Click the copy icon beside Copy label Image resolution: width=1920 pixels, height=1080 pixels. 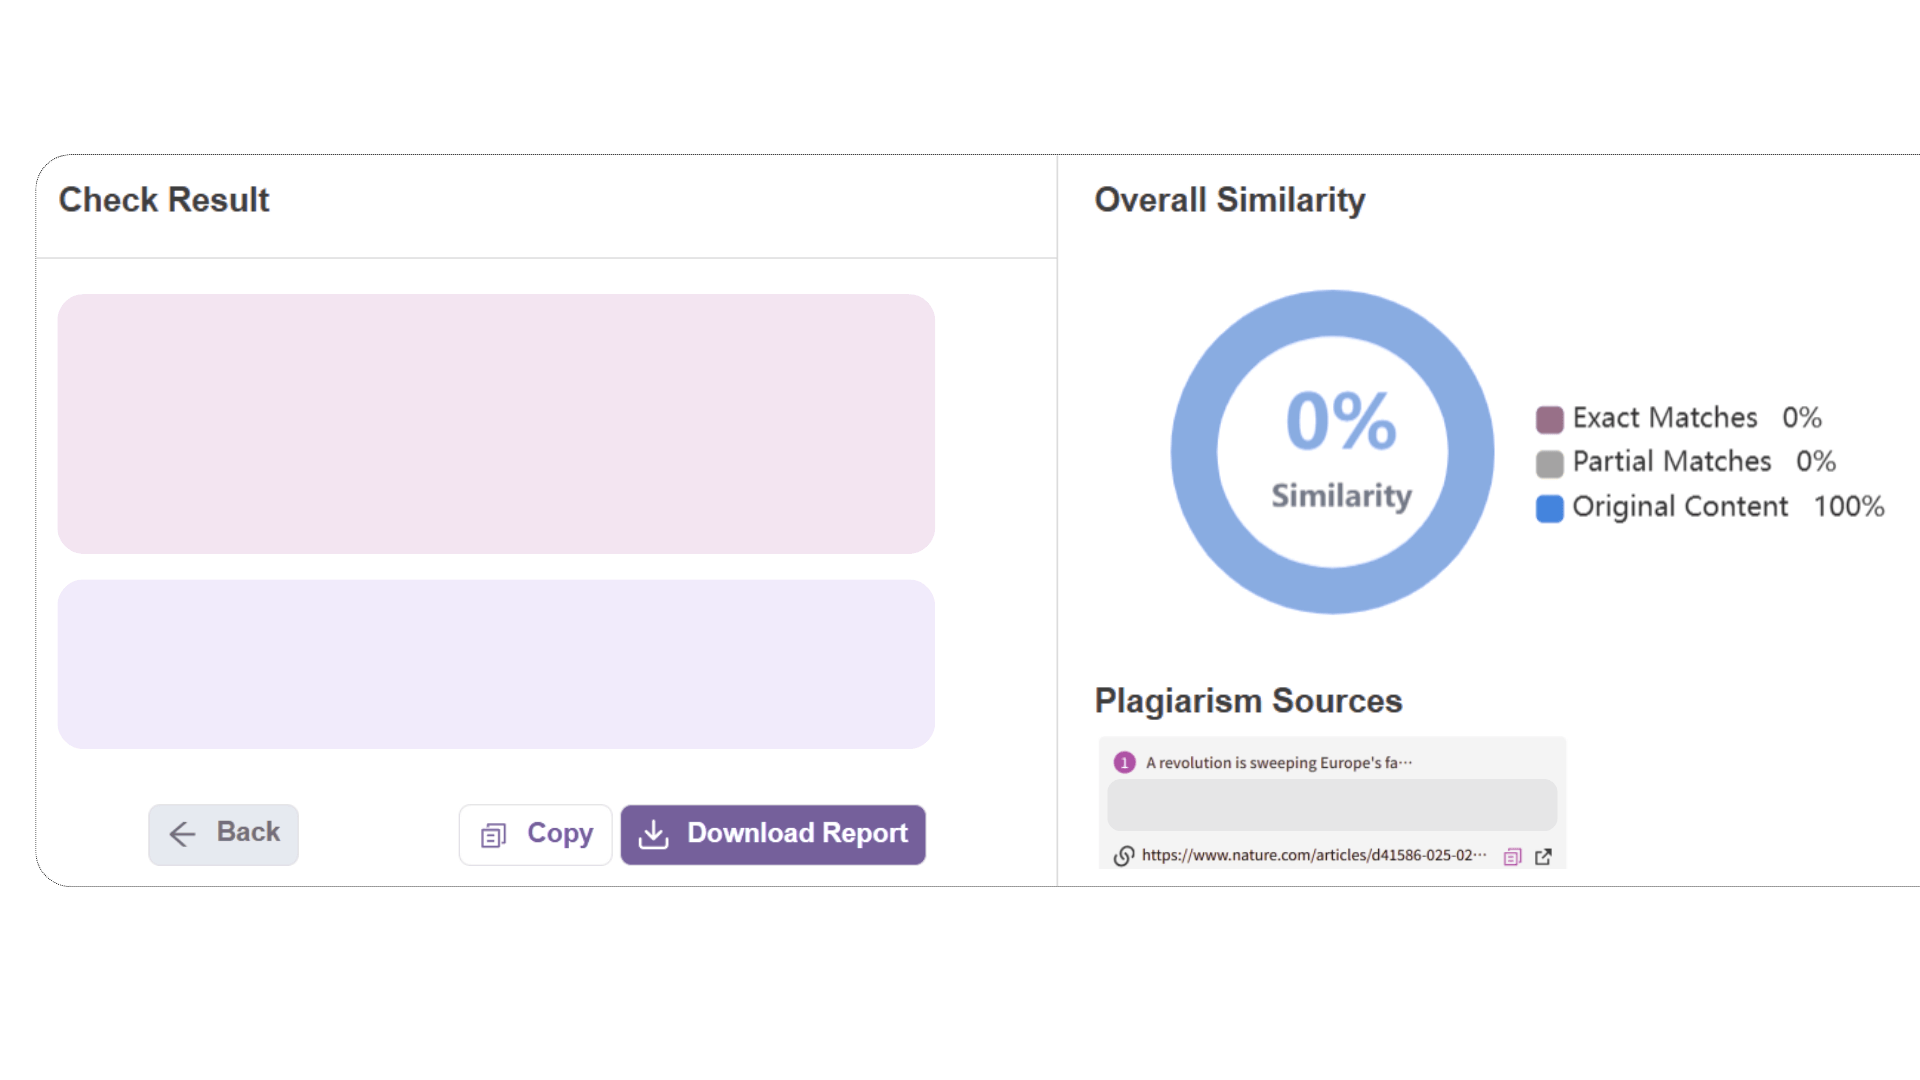494,835
